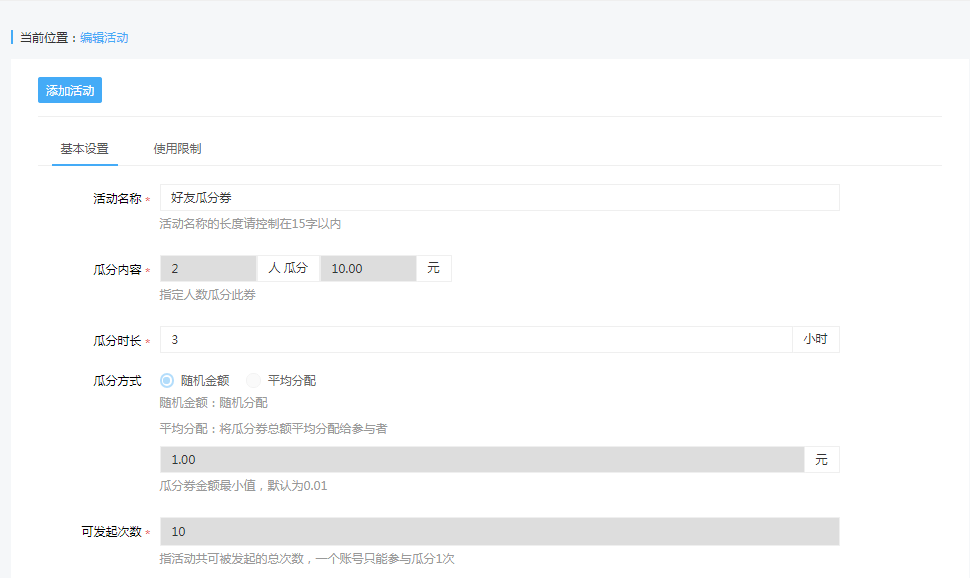
Task: Click the 瓜分 people count field showing 2
Action: [x=208, y=269]
